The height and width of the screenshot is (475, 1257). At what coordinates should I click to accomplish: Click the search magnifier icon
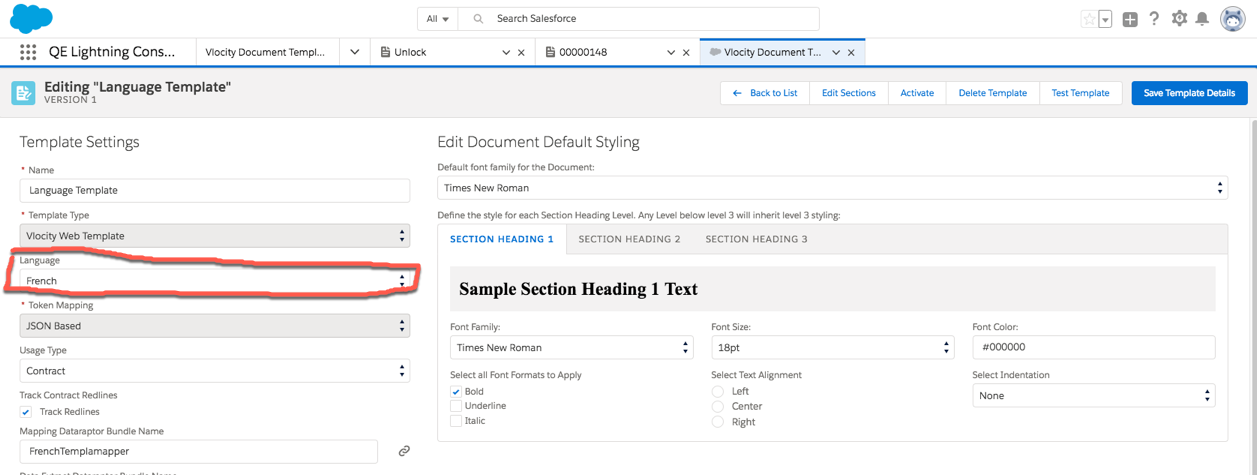(x=479, y=19)
